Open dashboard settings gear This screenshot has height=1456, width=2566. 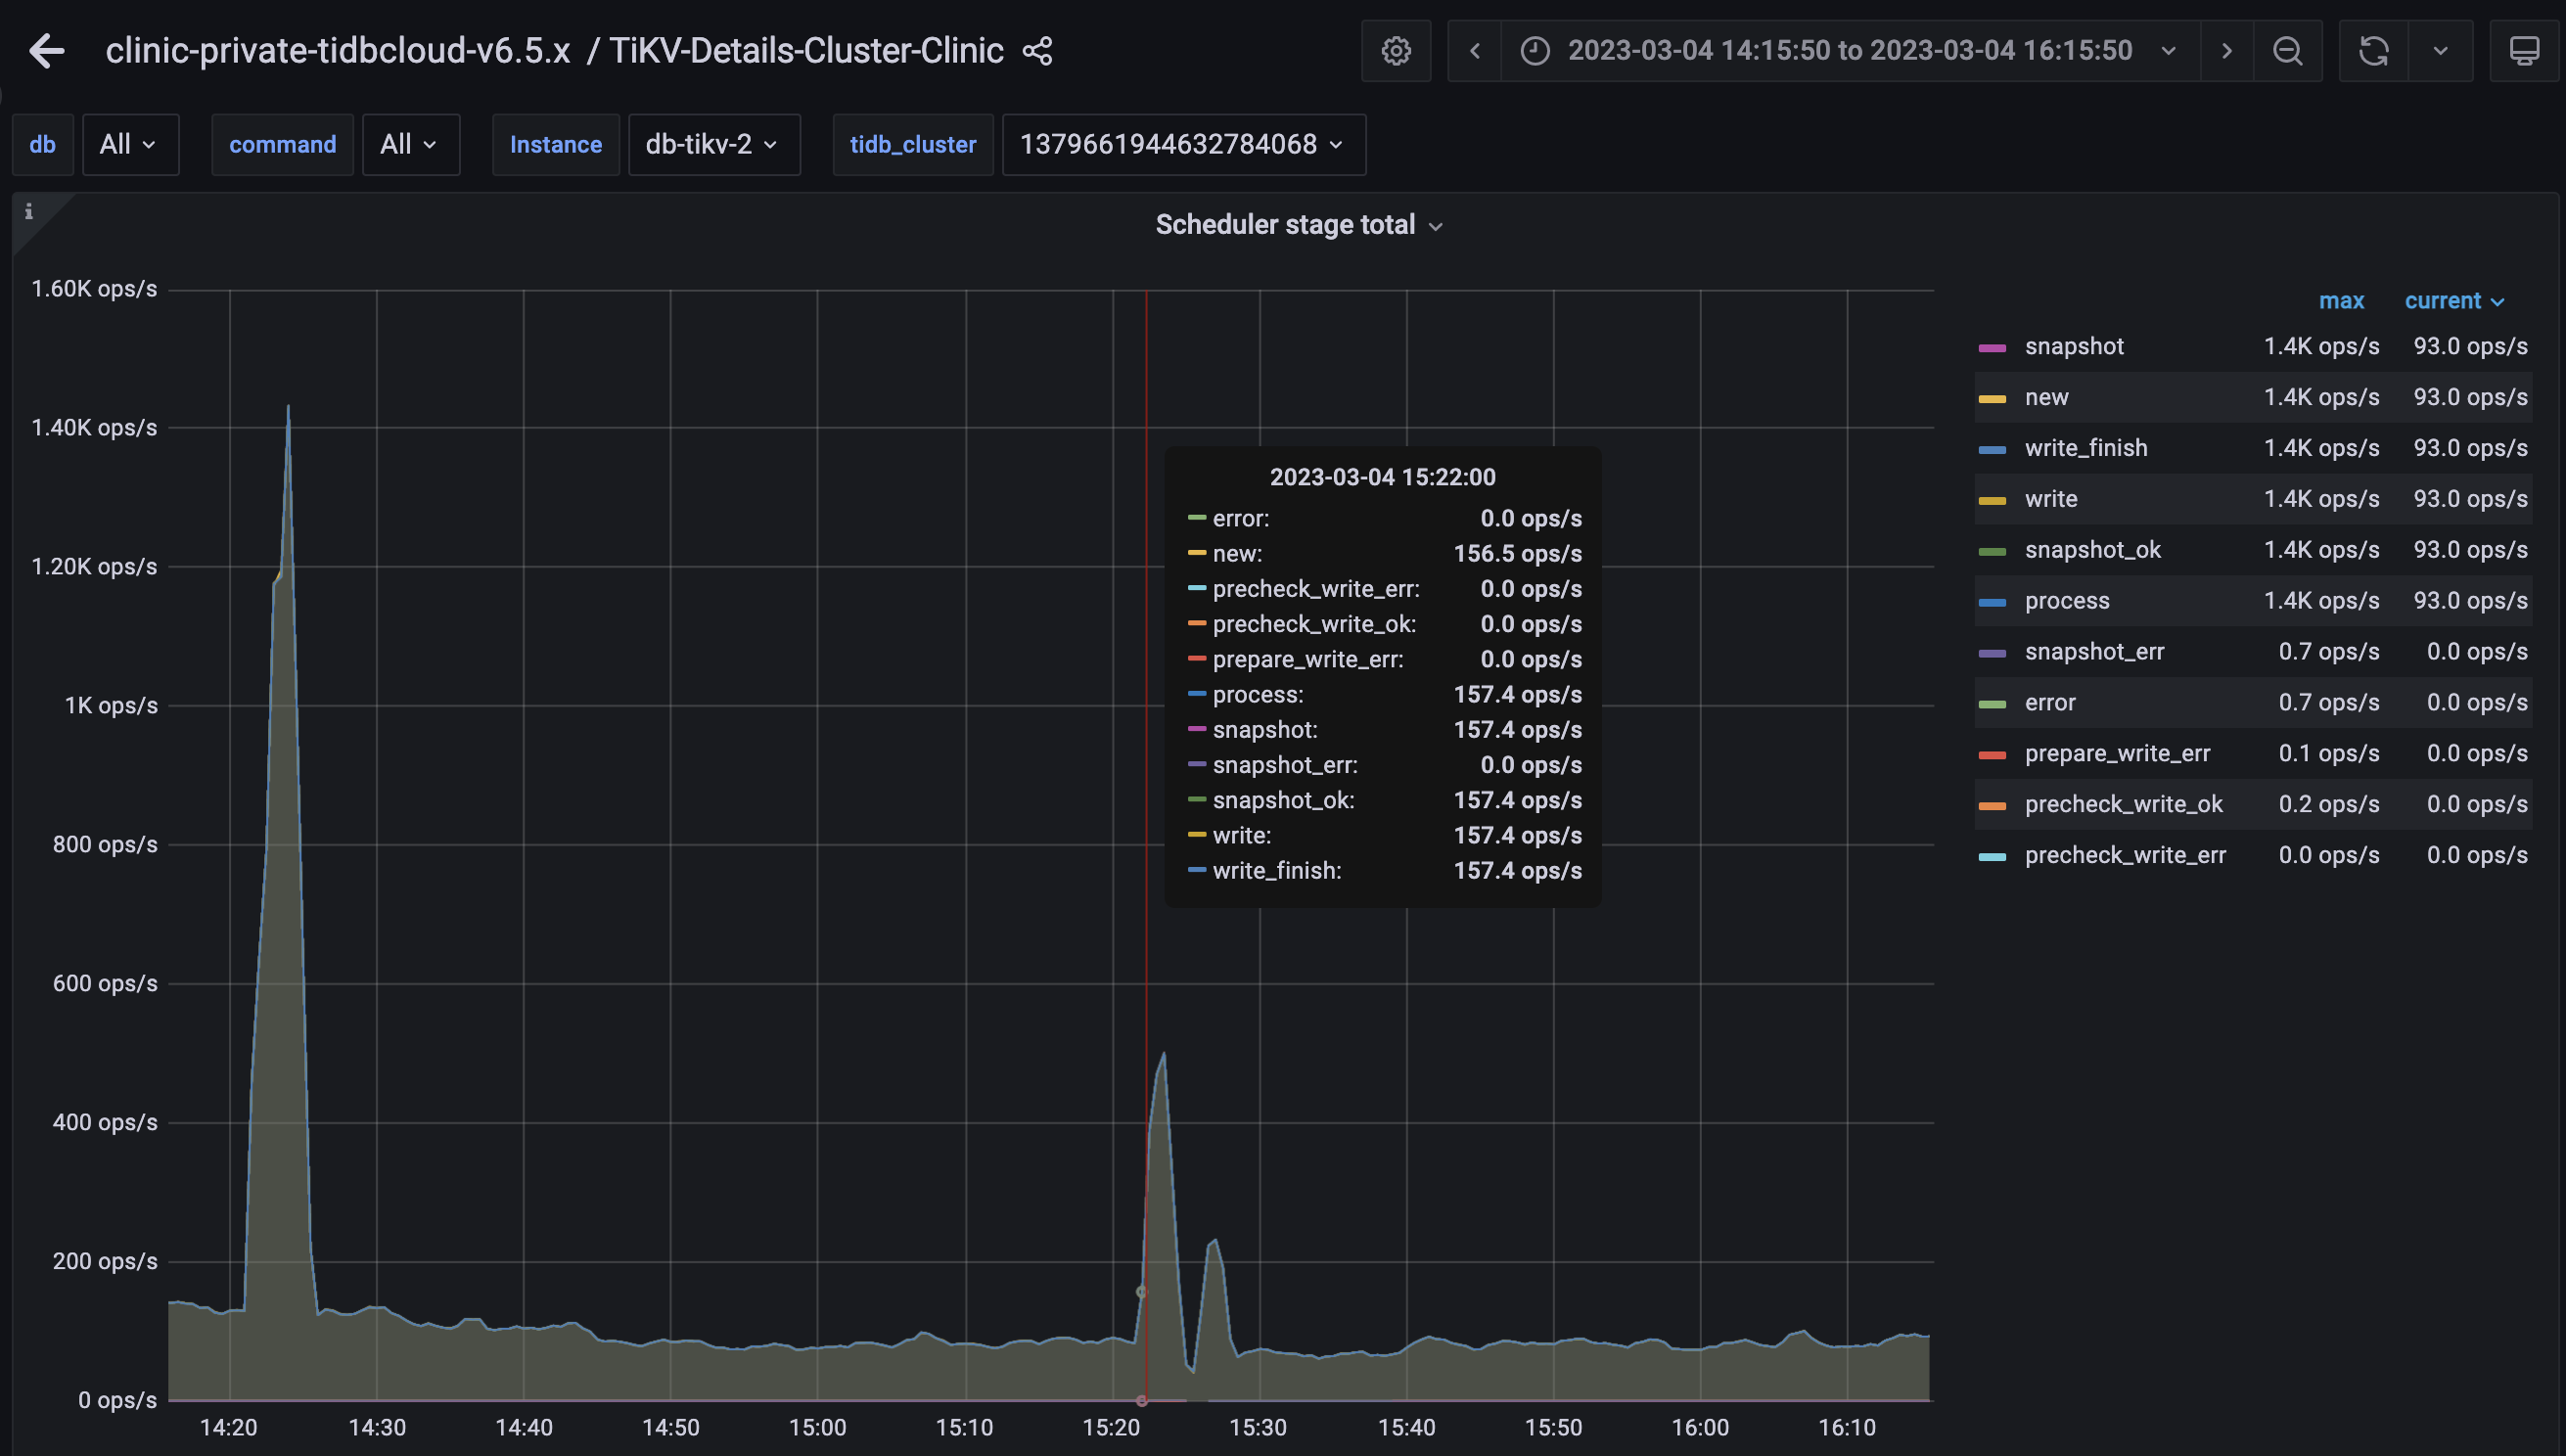click(1395, 50)
